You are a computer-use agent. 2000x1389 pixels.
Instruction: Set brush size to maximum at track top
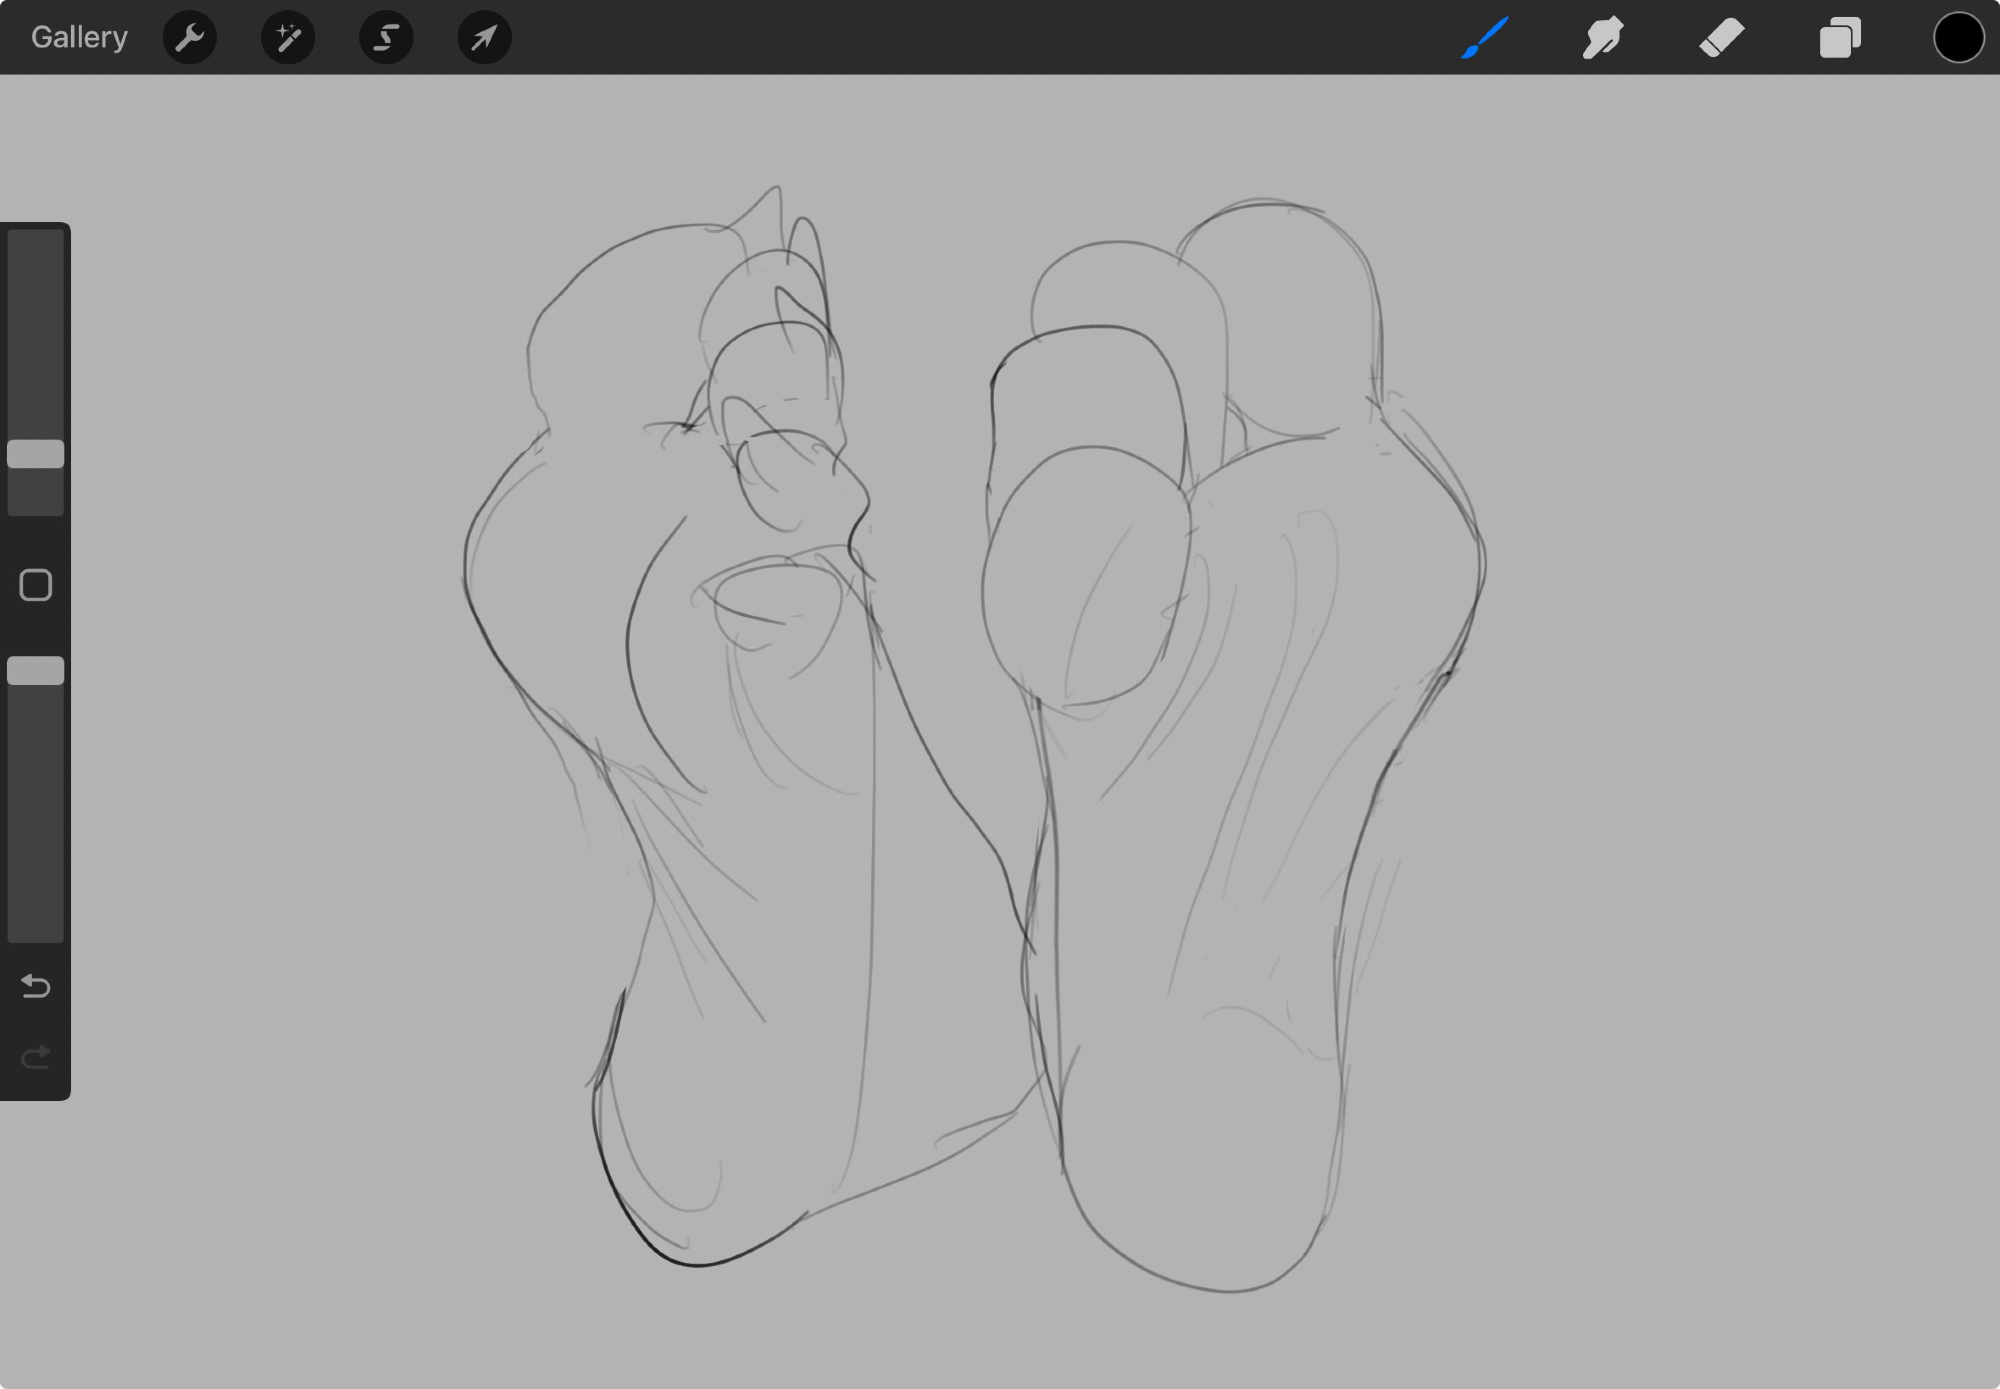point(36,236)
